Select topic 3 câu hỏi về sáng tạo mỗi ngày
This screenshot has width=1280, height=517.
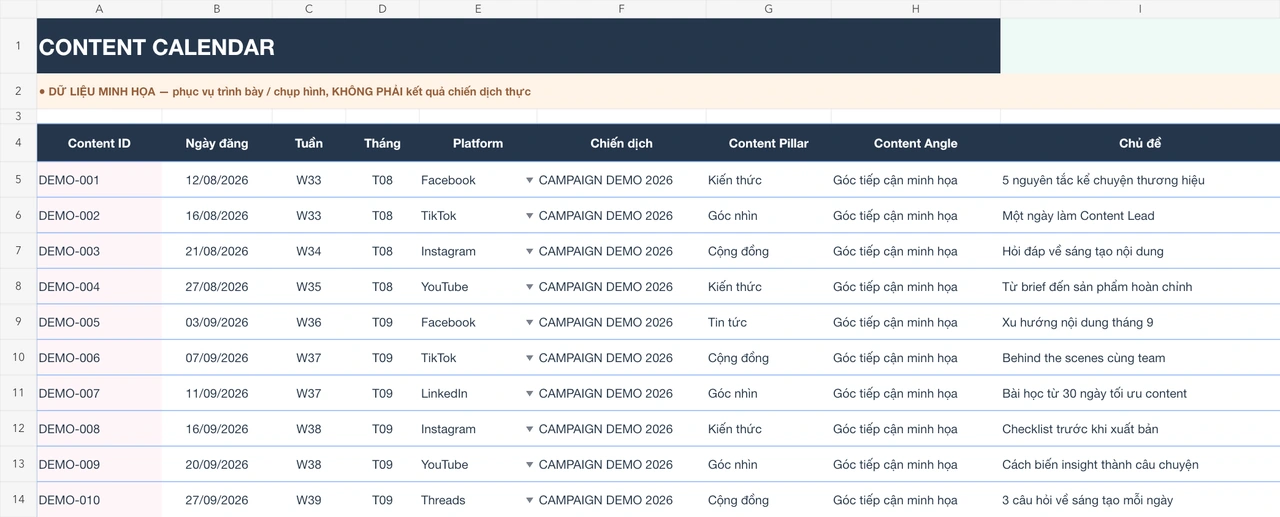point(1140,500)
